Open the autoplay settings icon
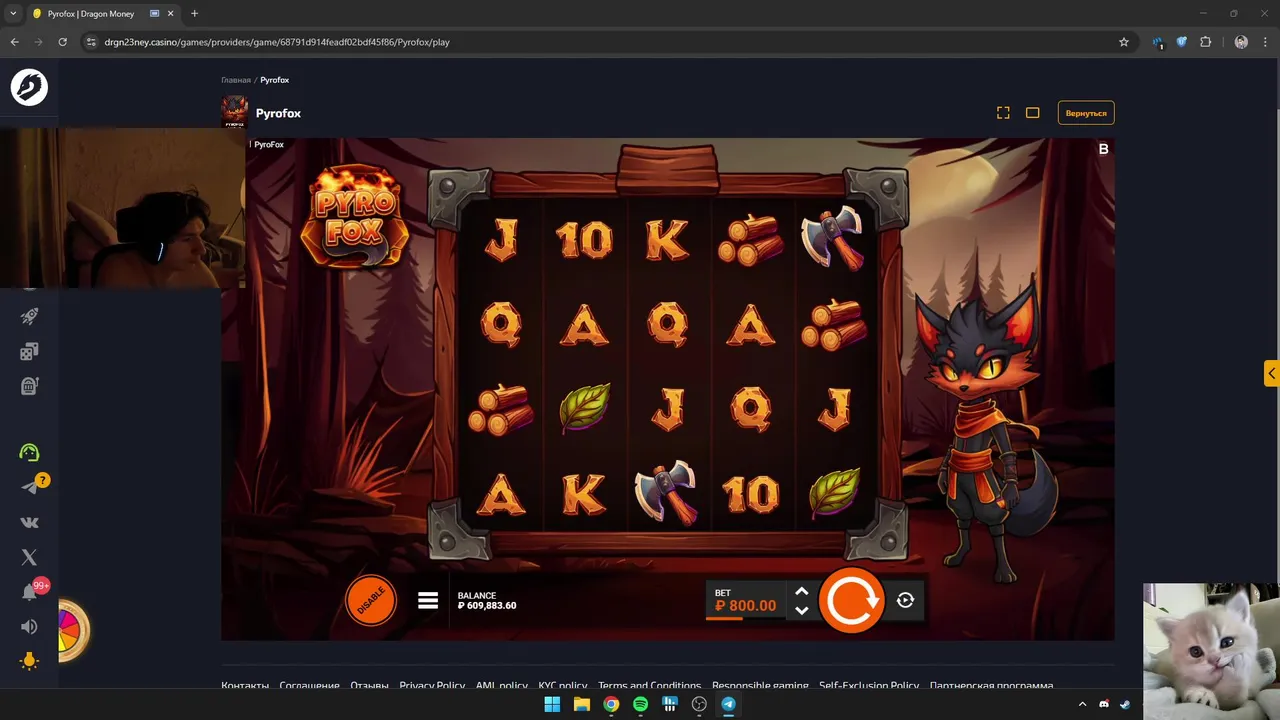Viewport: 1280px width, 720px height. [x=905, y=600]
